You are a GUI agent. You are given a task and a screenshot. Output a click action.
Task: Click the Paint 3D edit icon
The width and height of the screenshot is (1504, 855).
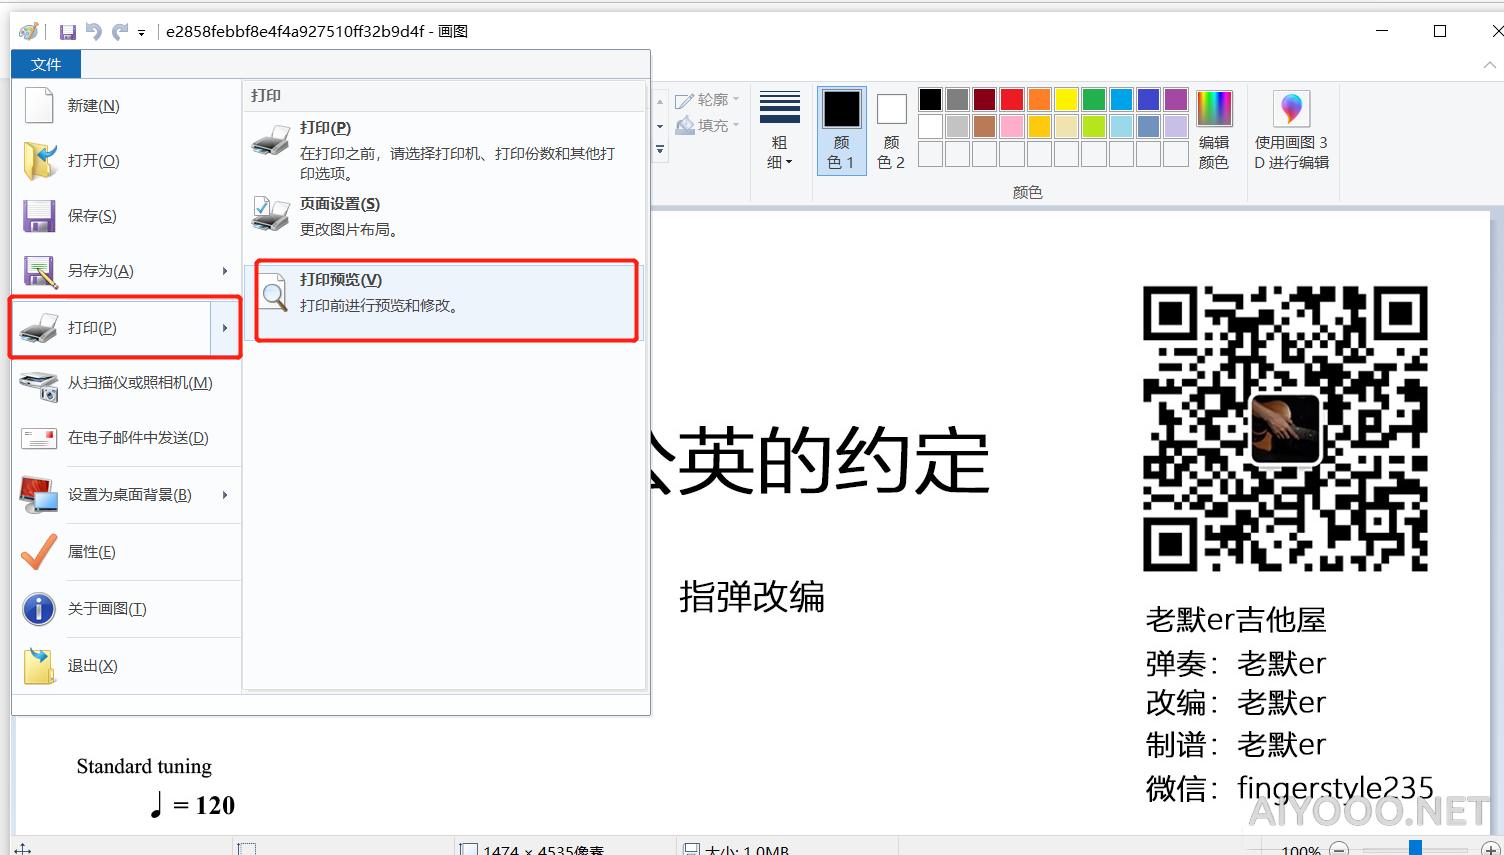(1291, 108)
